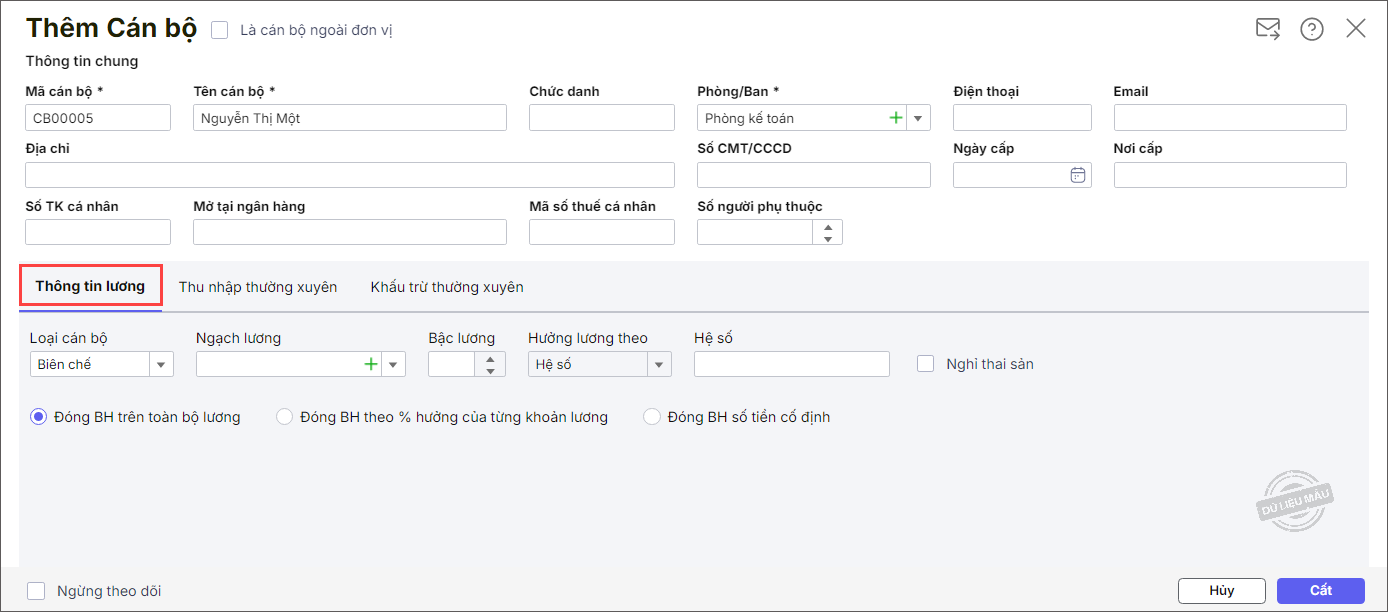Click the Hủy cancel button

1221,590
